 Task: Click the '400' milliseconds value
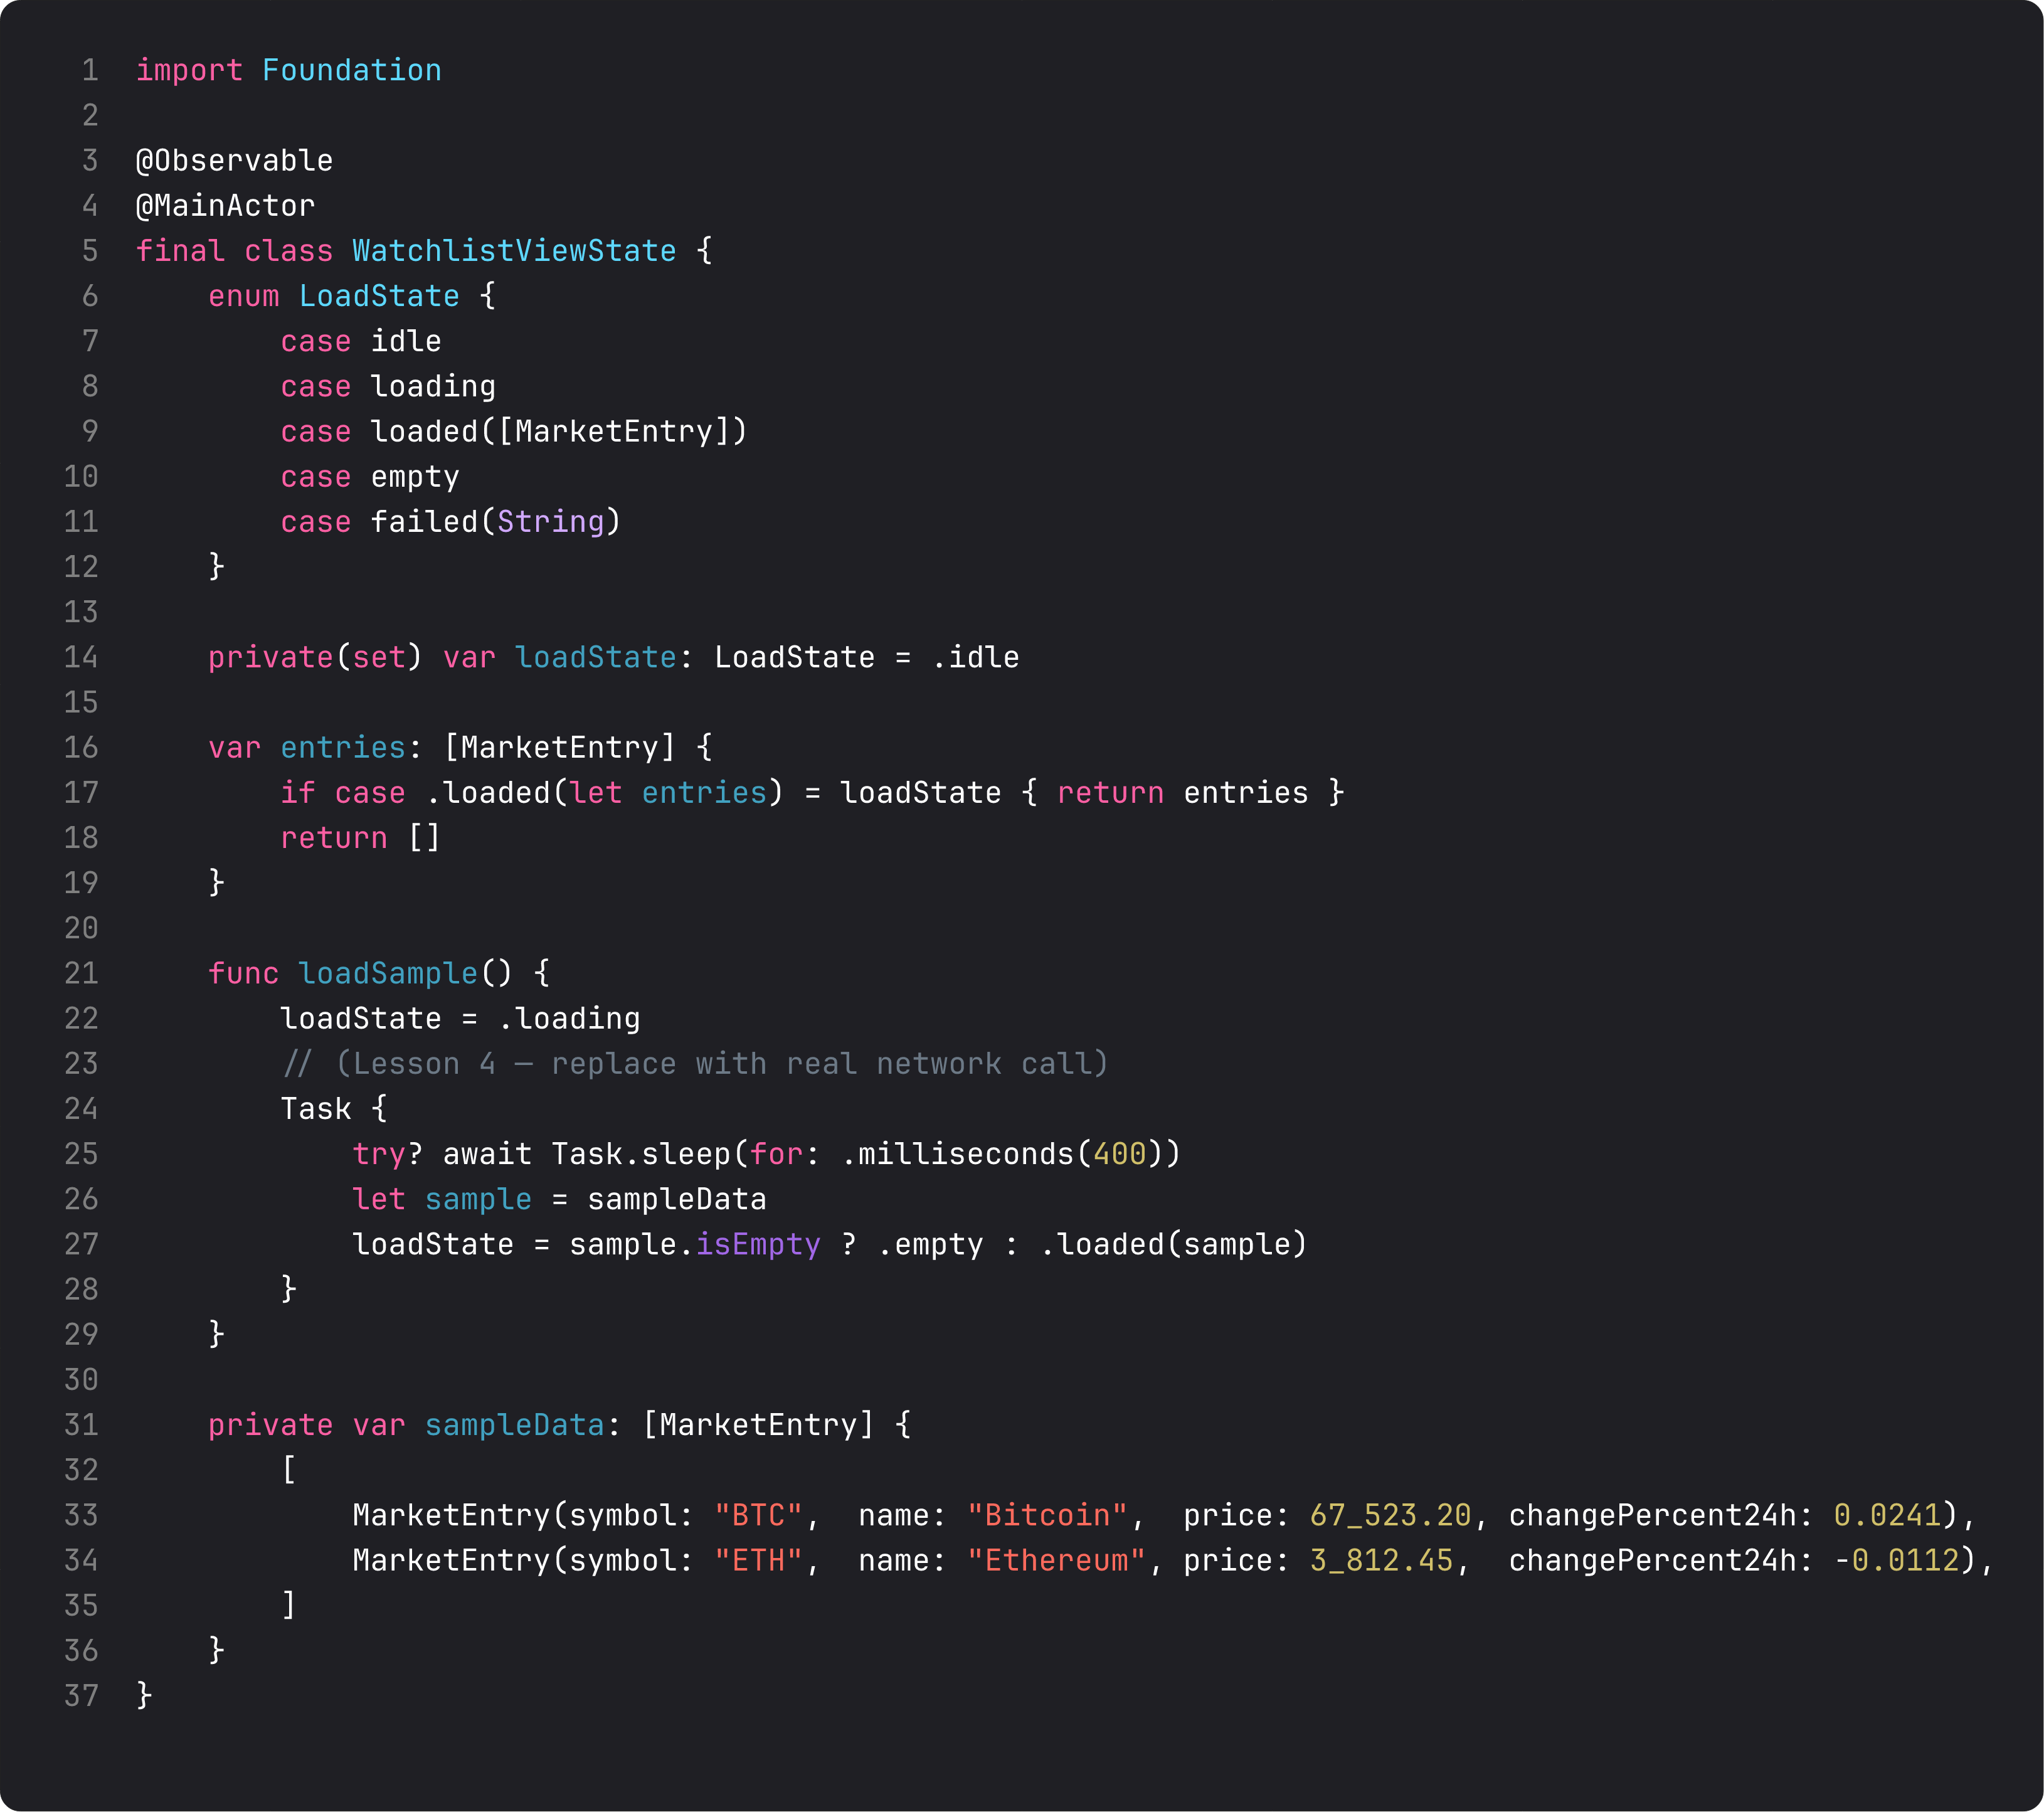click(1119, 1154)
